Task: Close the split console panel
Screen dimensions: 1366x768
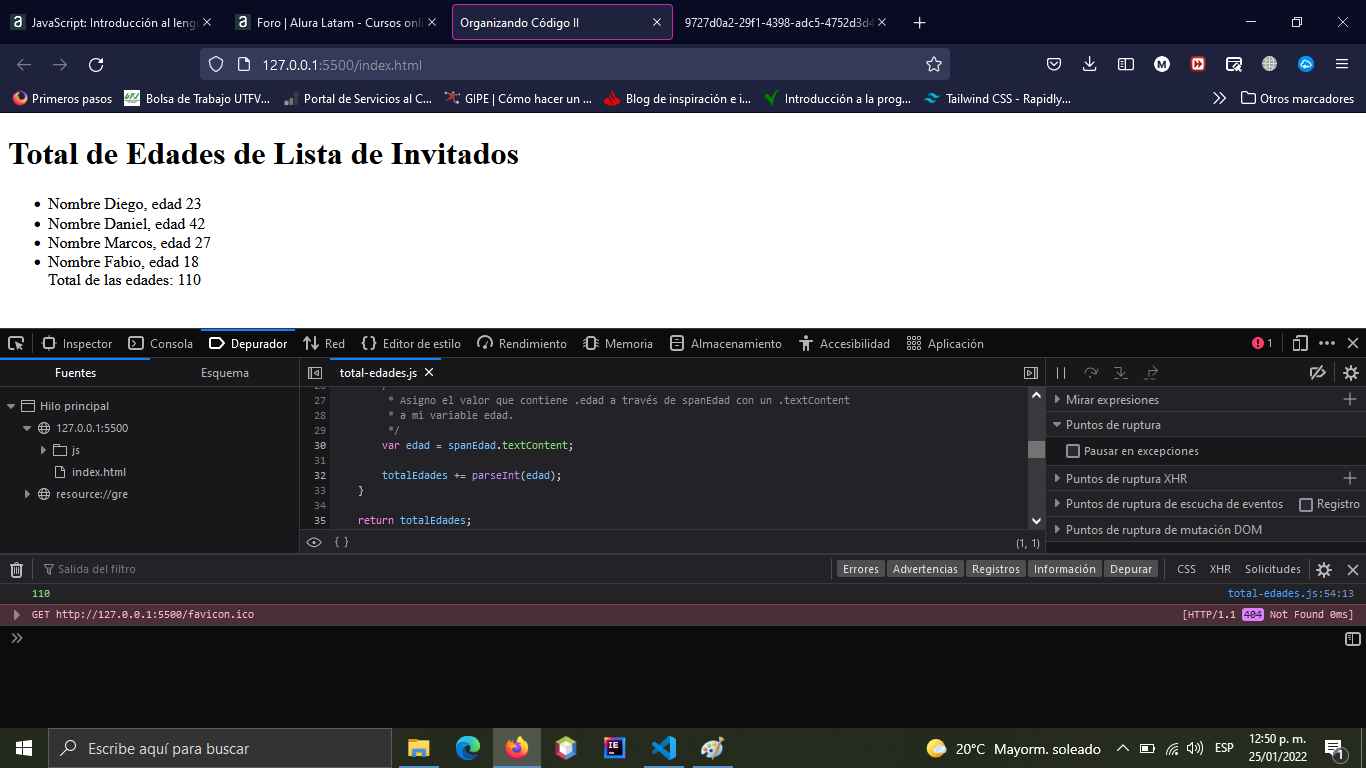Action: coord(1353,569)
